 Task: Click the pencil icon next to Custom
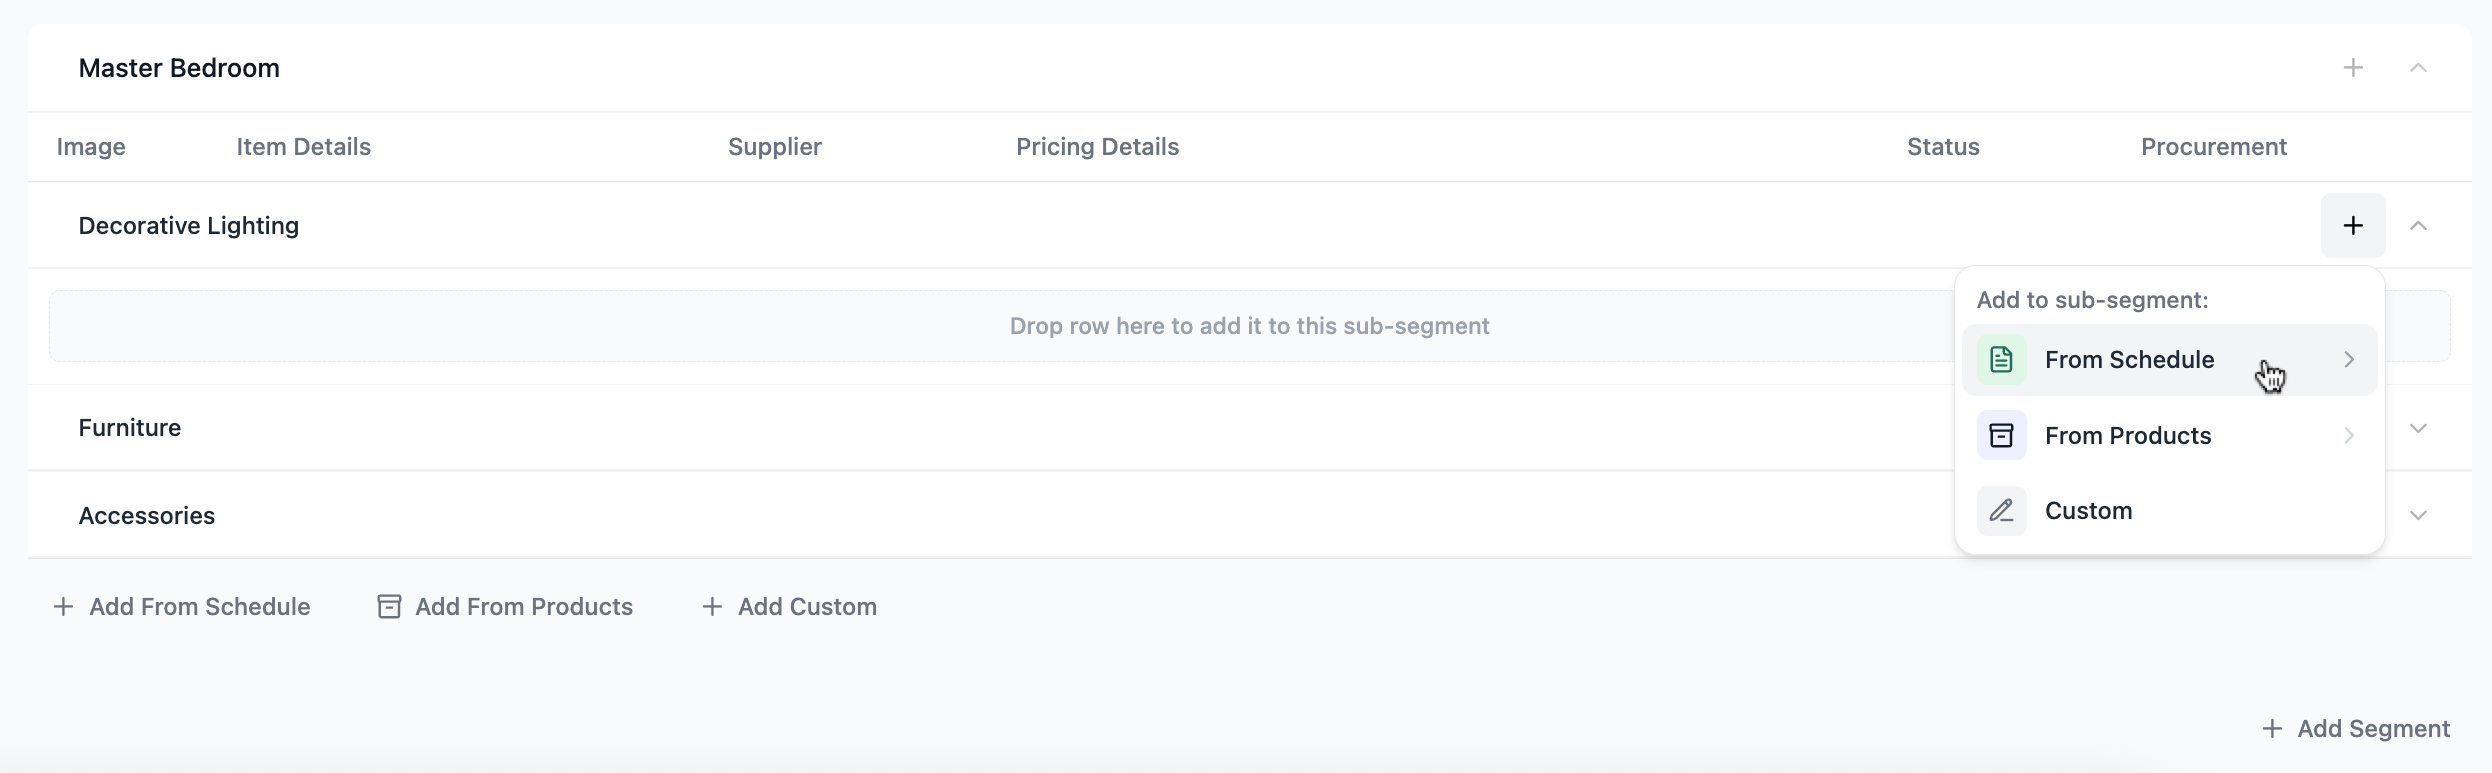pos(2001,511)
